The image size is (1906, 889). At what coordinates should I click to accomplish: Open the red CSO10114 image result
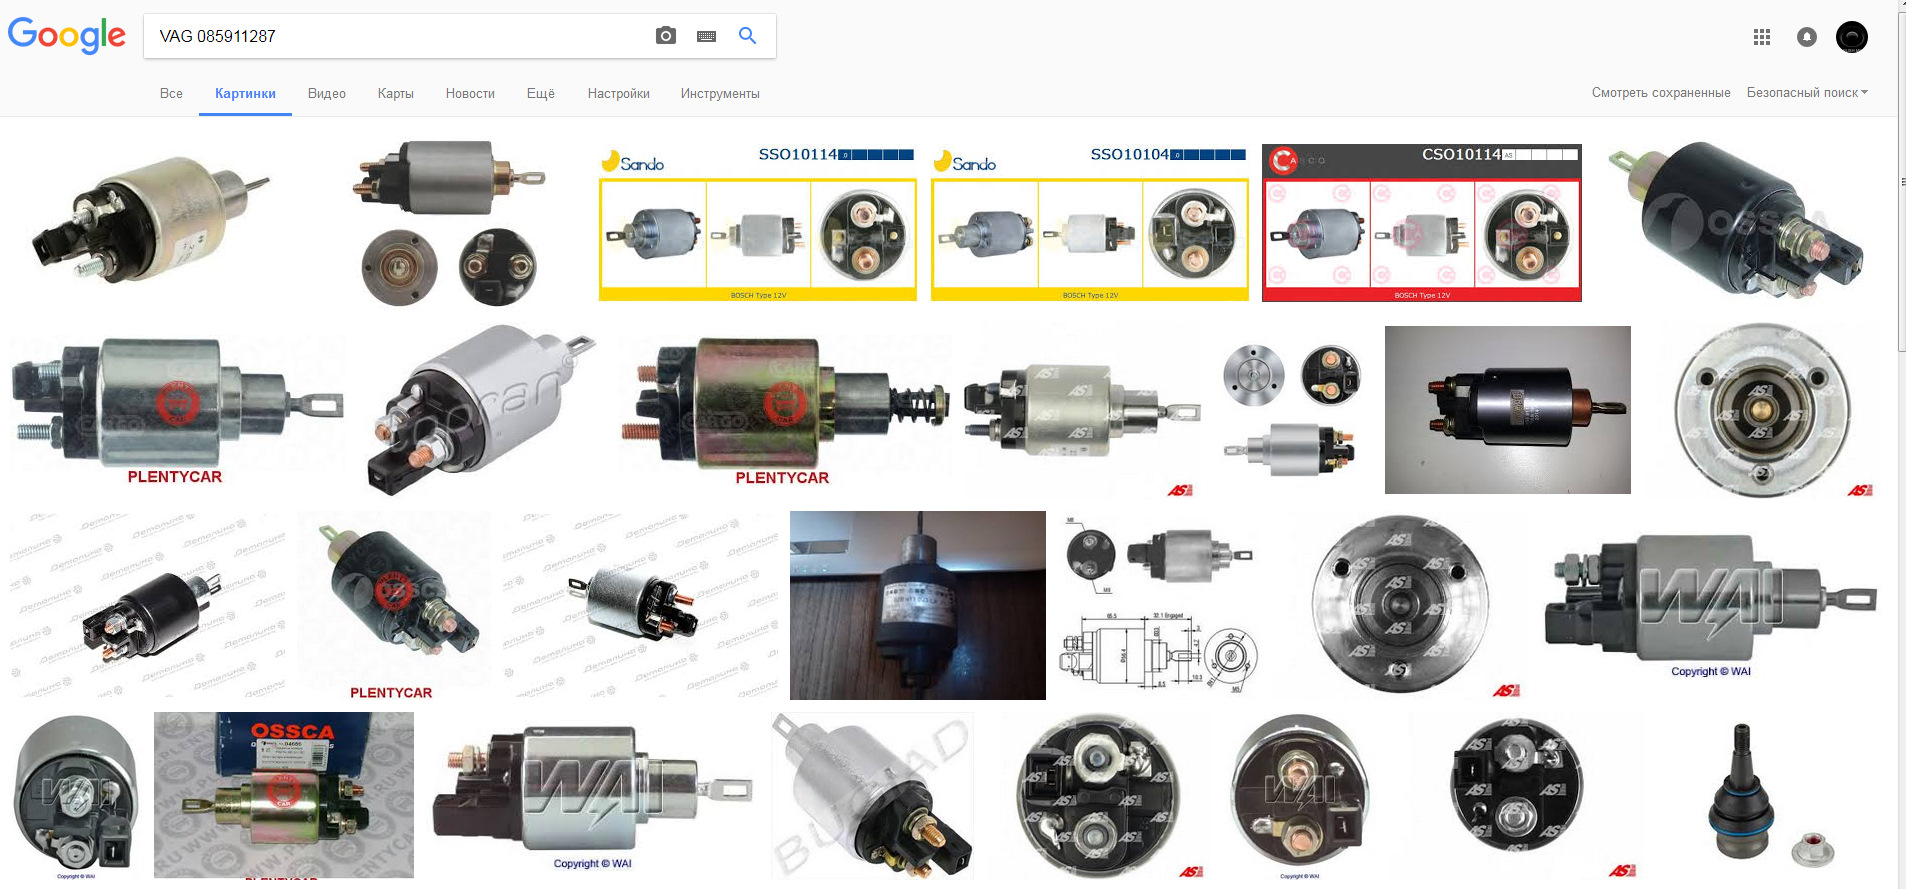coord(1422,222)
